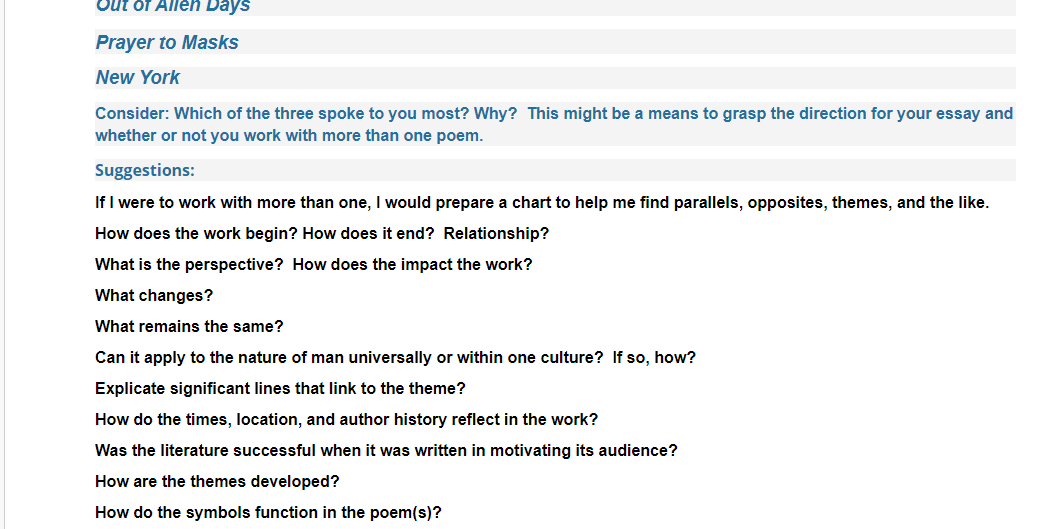
Task: Open the "New York" poem link
Action: pyautogui.click(x=138, y=77)
